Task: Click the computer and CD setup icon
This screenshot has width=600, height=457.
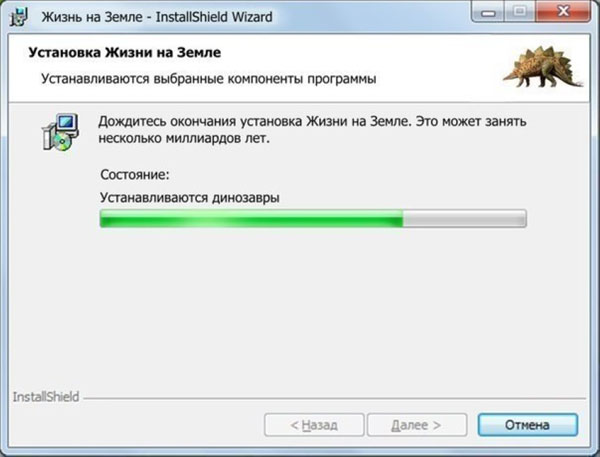Action: coord(60,132)
